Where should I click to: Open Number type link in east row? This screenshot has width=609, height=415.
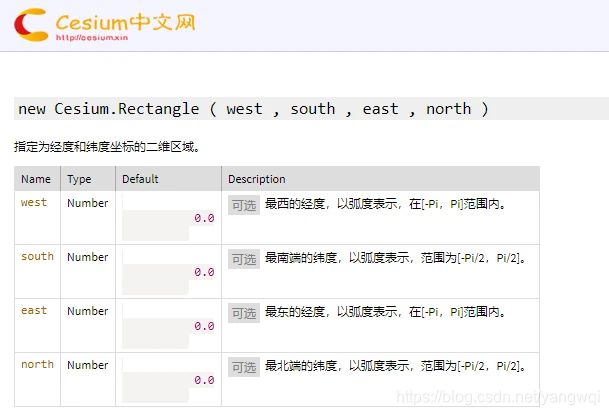88,311
